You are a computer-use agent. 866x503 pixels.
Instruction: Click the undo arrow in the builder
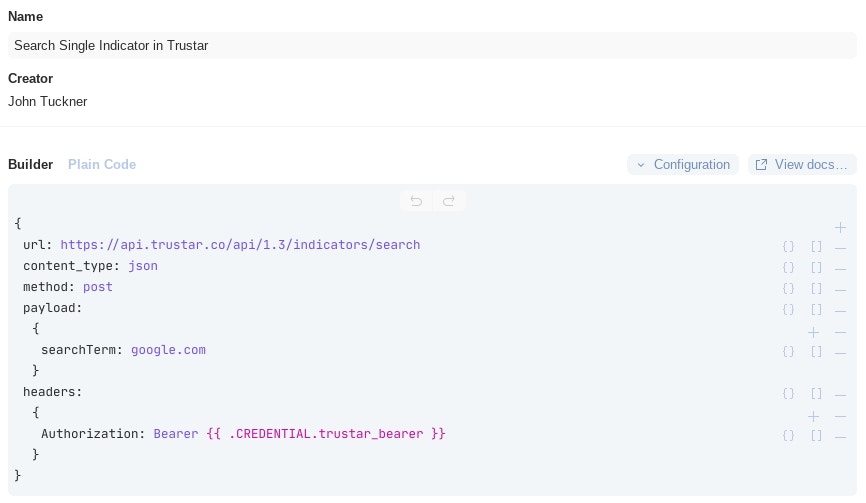(x=416, y=201)
